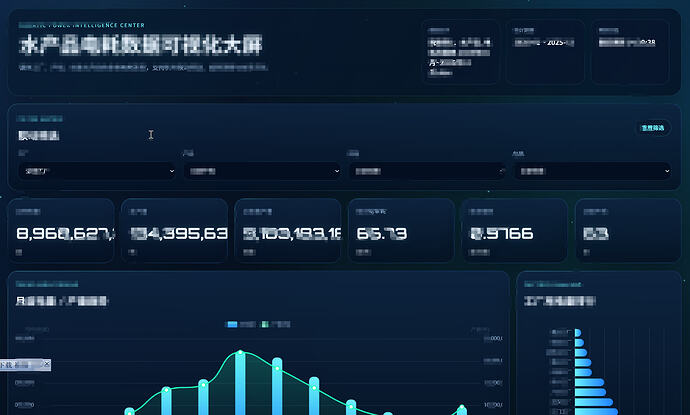This screenshot has height=415, width=690.
Task: Click the header card with time ending :38
Action: [630, 51]
